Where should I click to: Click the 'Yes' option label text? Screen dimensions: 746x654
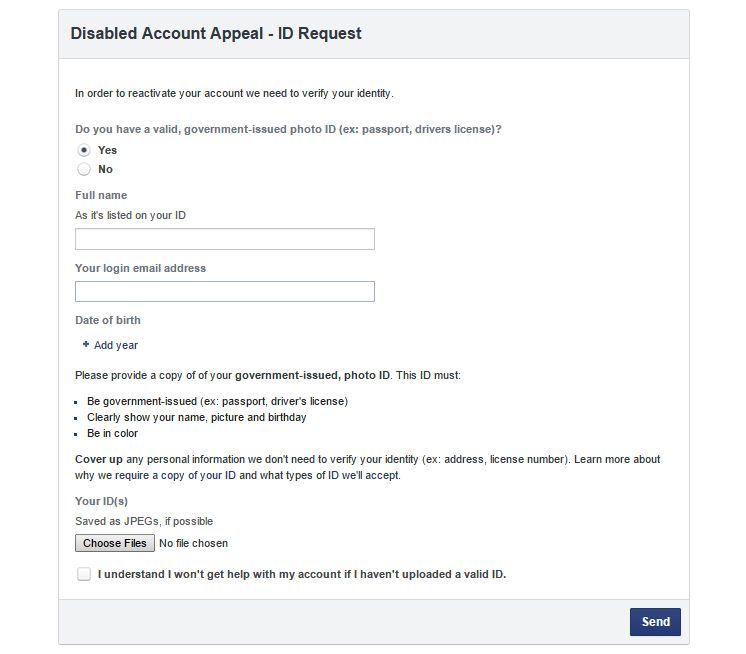(x=107, y=150)
